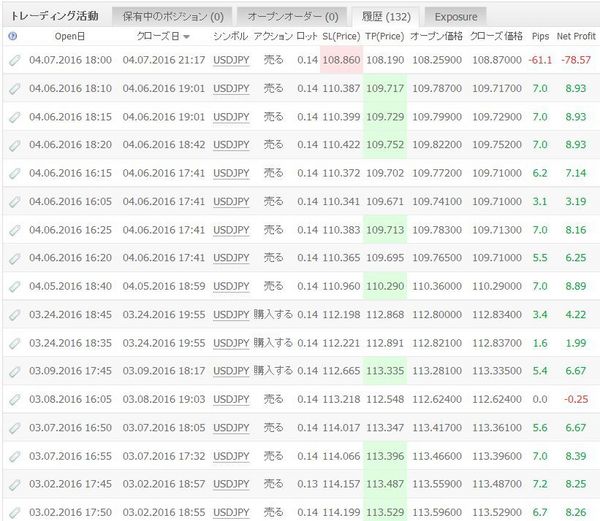Open USDJPY link in 04.05.2016 18:40 row
Image resolution: width=600 pixels, height=521 pixels.
231,287
